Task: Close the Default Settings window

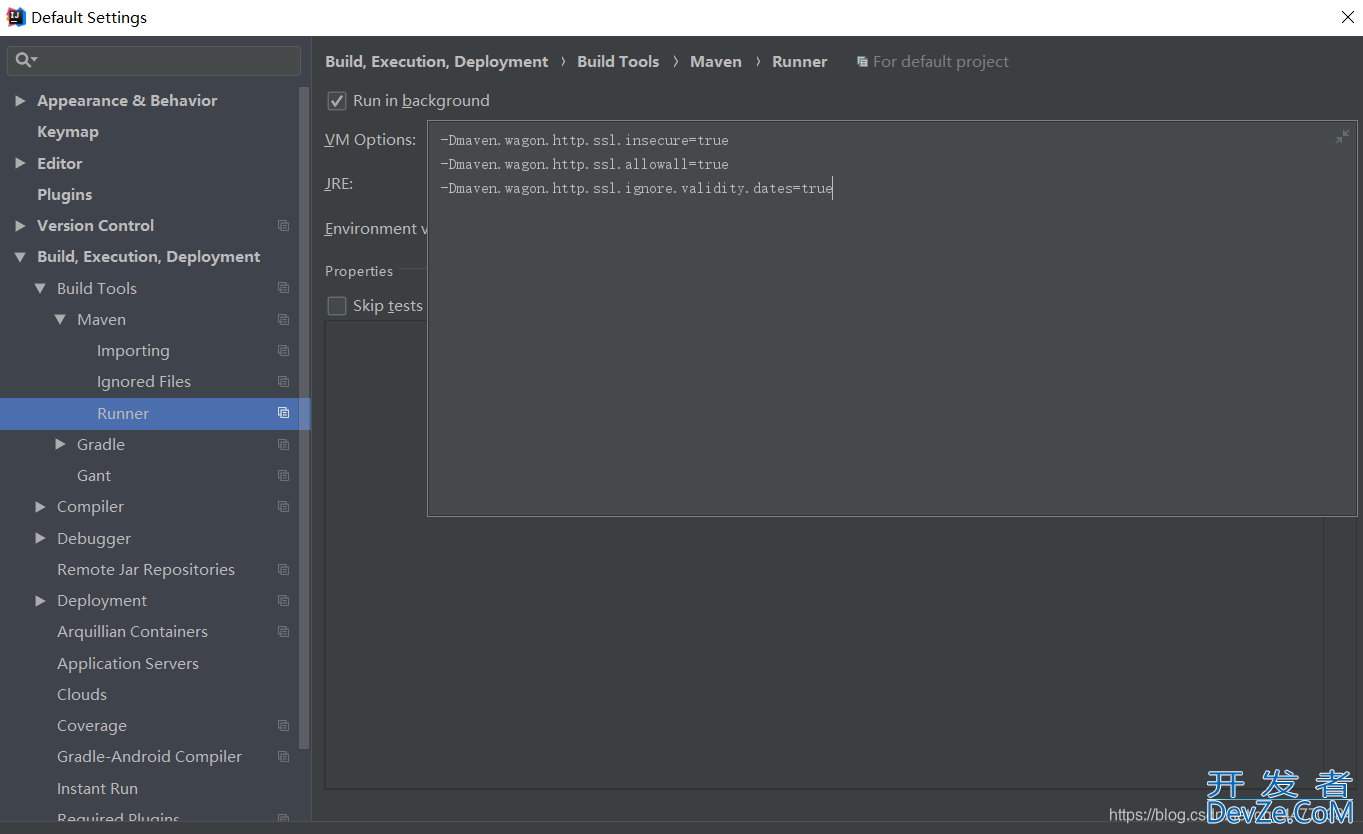Action: pyautogui.click(x=1346, y=17)
